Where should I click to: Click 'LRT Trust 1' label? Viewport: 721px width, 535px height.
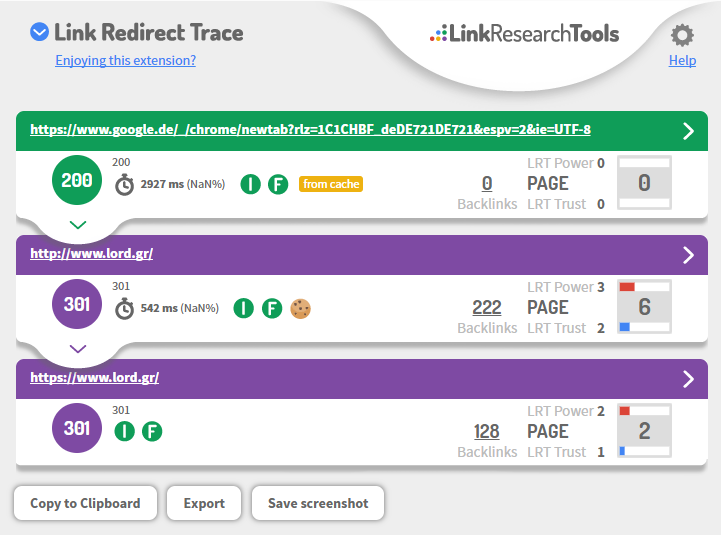tap(566, 452)
